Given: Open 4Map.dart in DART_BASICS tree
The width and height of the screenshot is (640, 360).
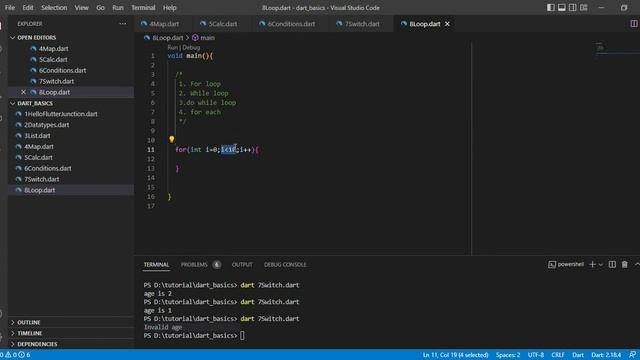Looking at the screenshot, I should (x=71, y=147).
